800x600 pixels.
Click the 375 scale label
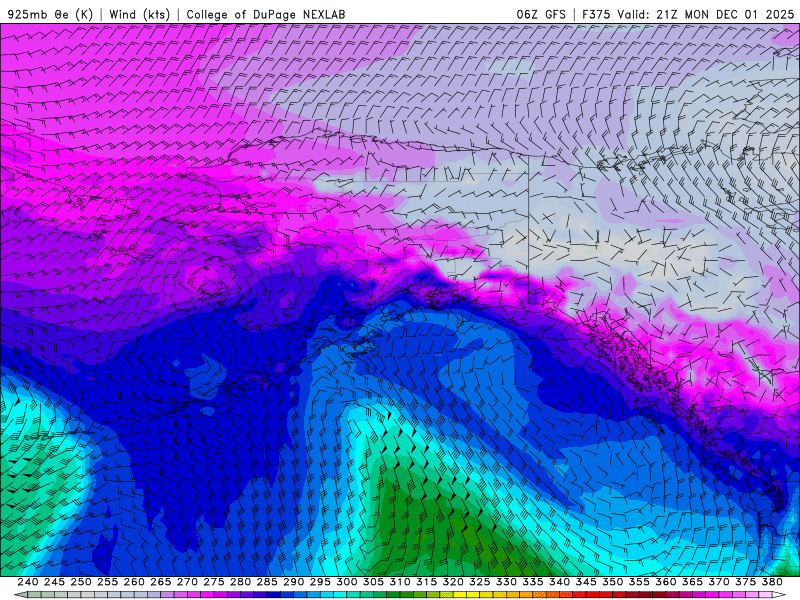pos(745,582)
